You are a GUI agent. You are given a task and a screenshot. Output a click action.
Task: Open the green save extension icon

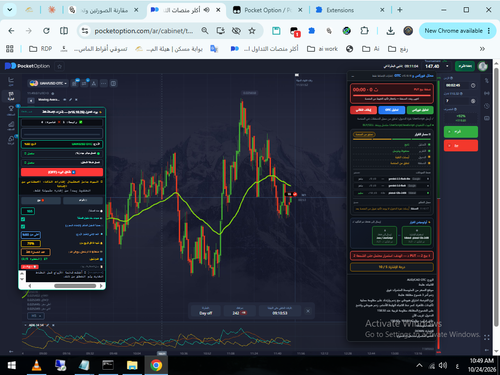point(276,31)
